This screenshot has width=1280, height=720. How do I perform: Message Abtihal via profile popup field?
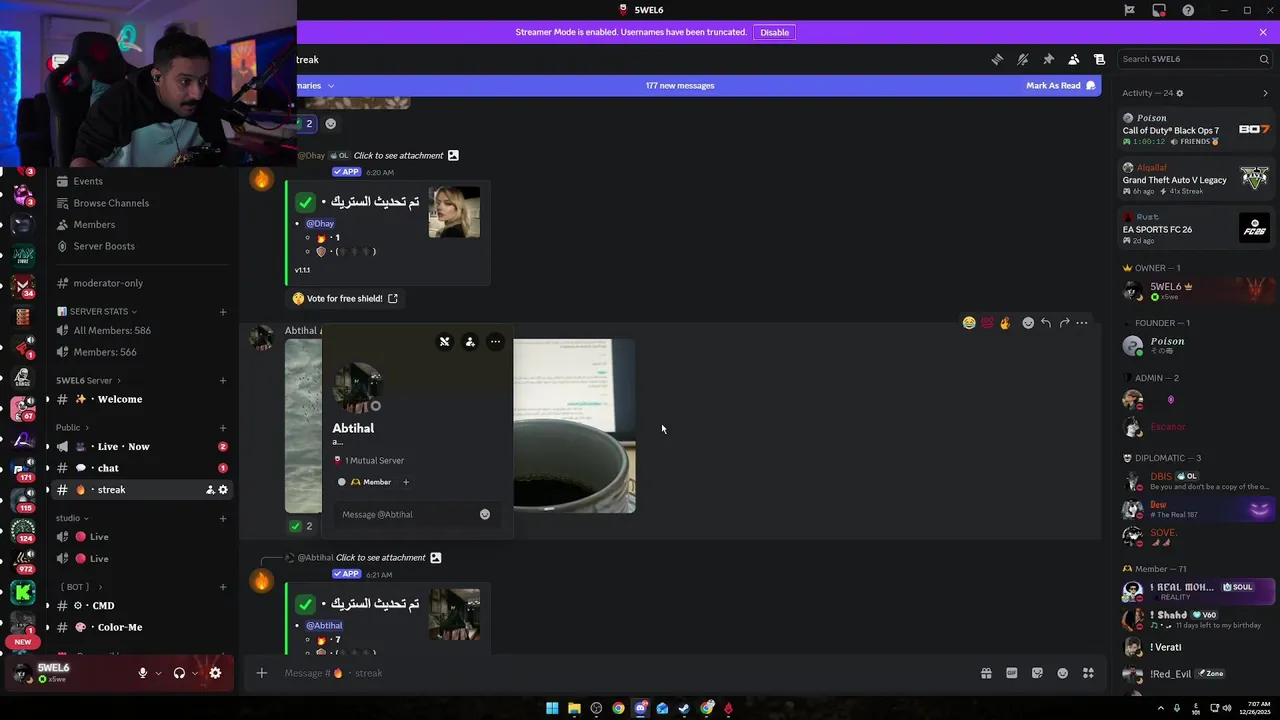[x=405, y=514]
